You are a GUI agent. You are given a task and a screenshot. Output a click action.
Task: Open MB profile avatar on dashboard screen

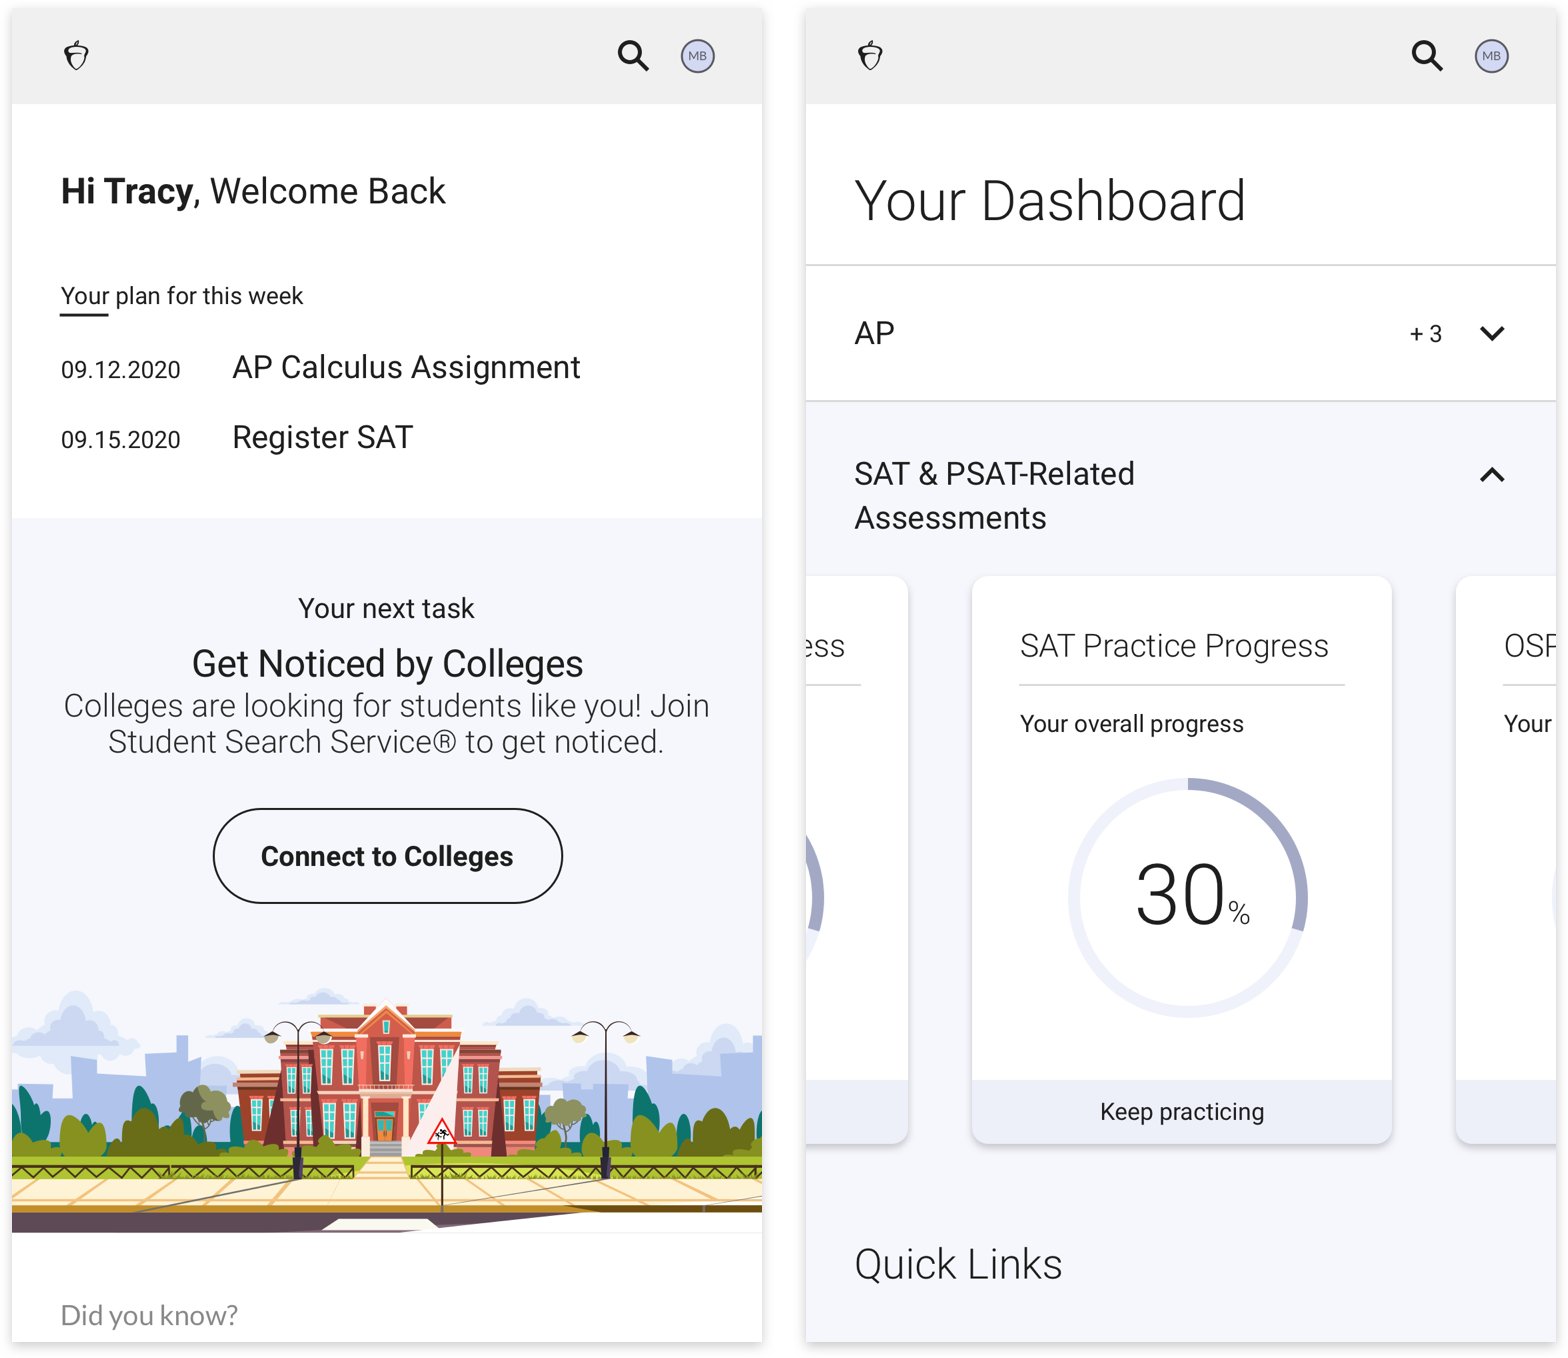[1492, 56]
